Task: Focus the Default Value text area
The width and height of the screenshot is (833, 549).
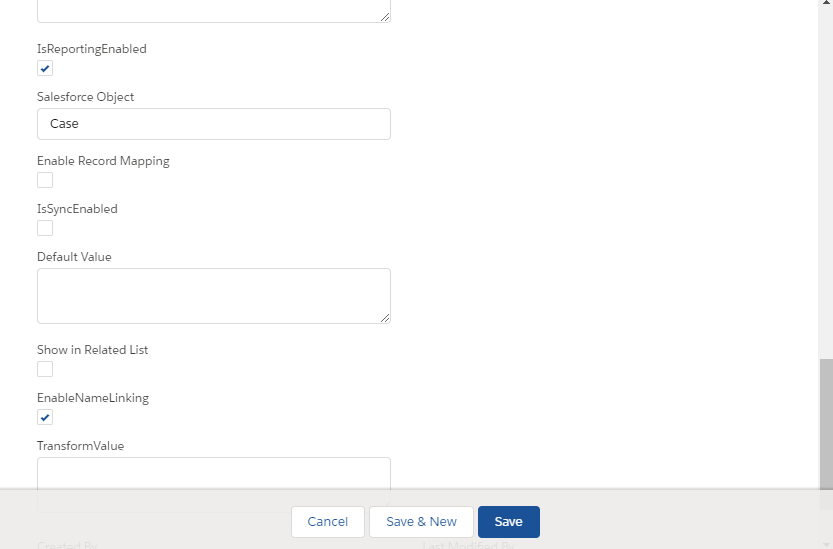Action: (214, 296)
